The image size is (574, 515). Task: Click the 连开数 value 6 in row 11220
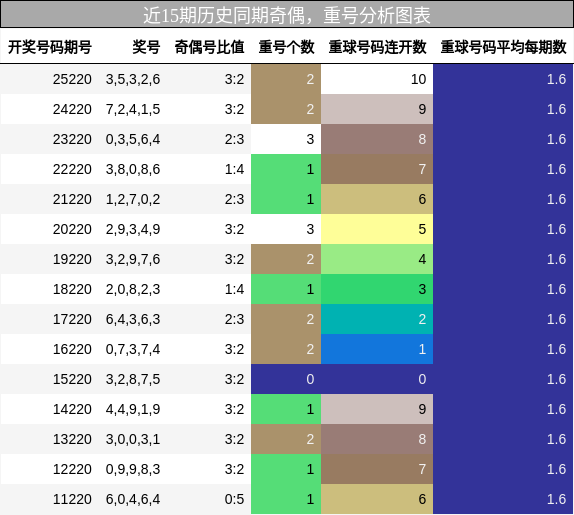(x=377, y=499)
